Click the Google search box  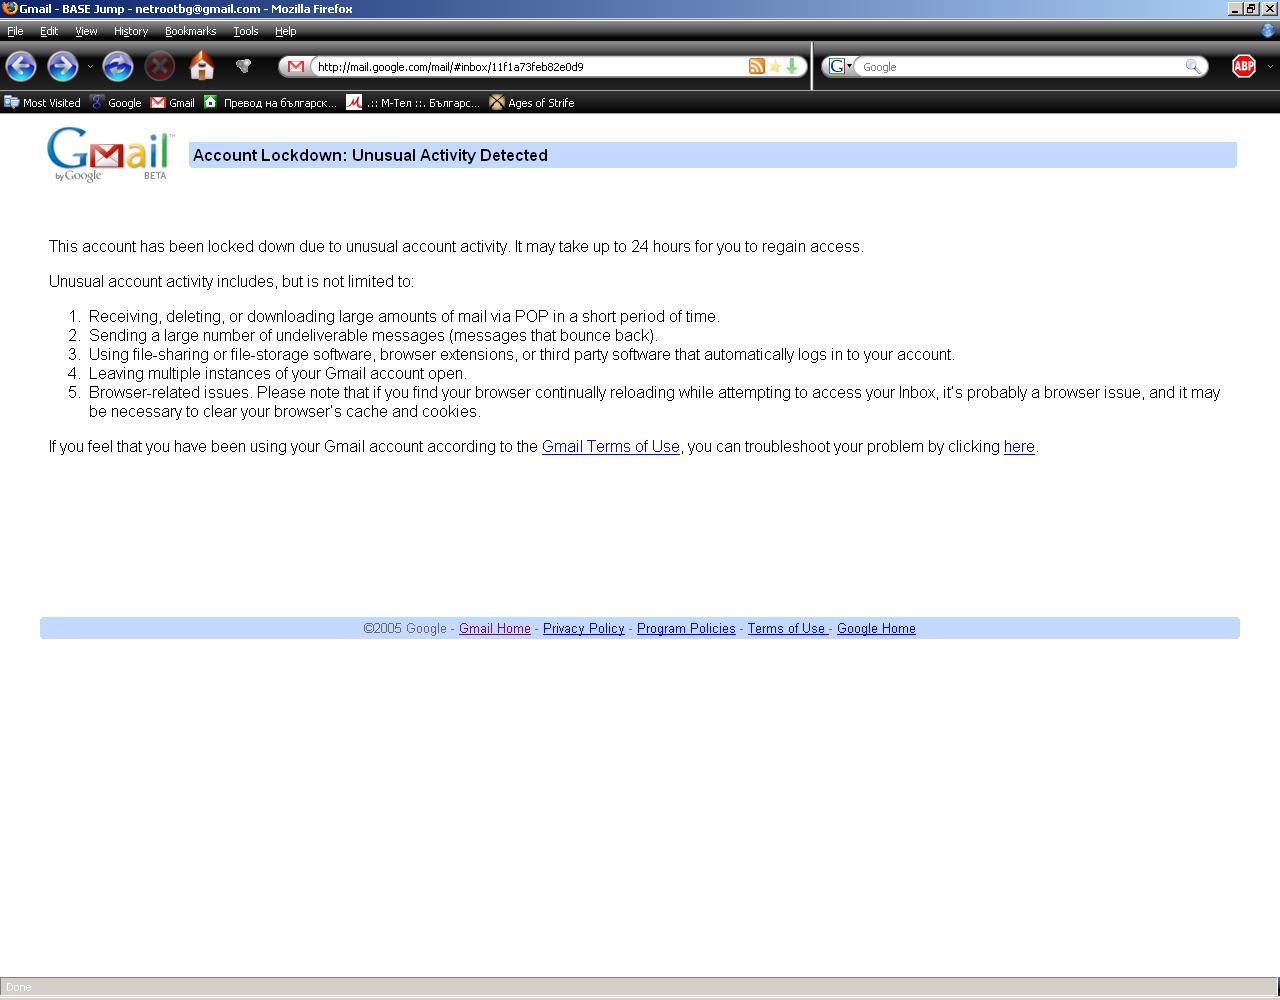(x=1020, y=67)
